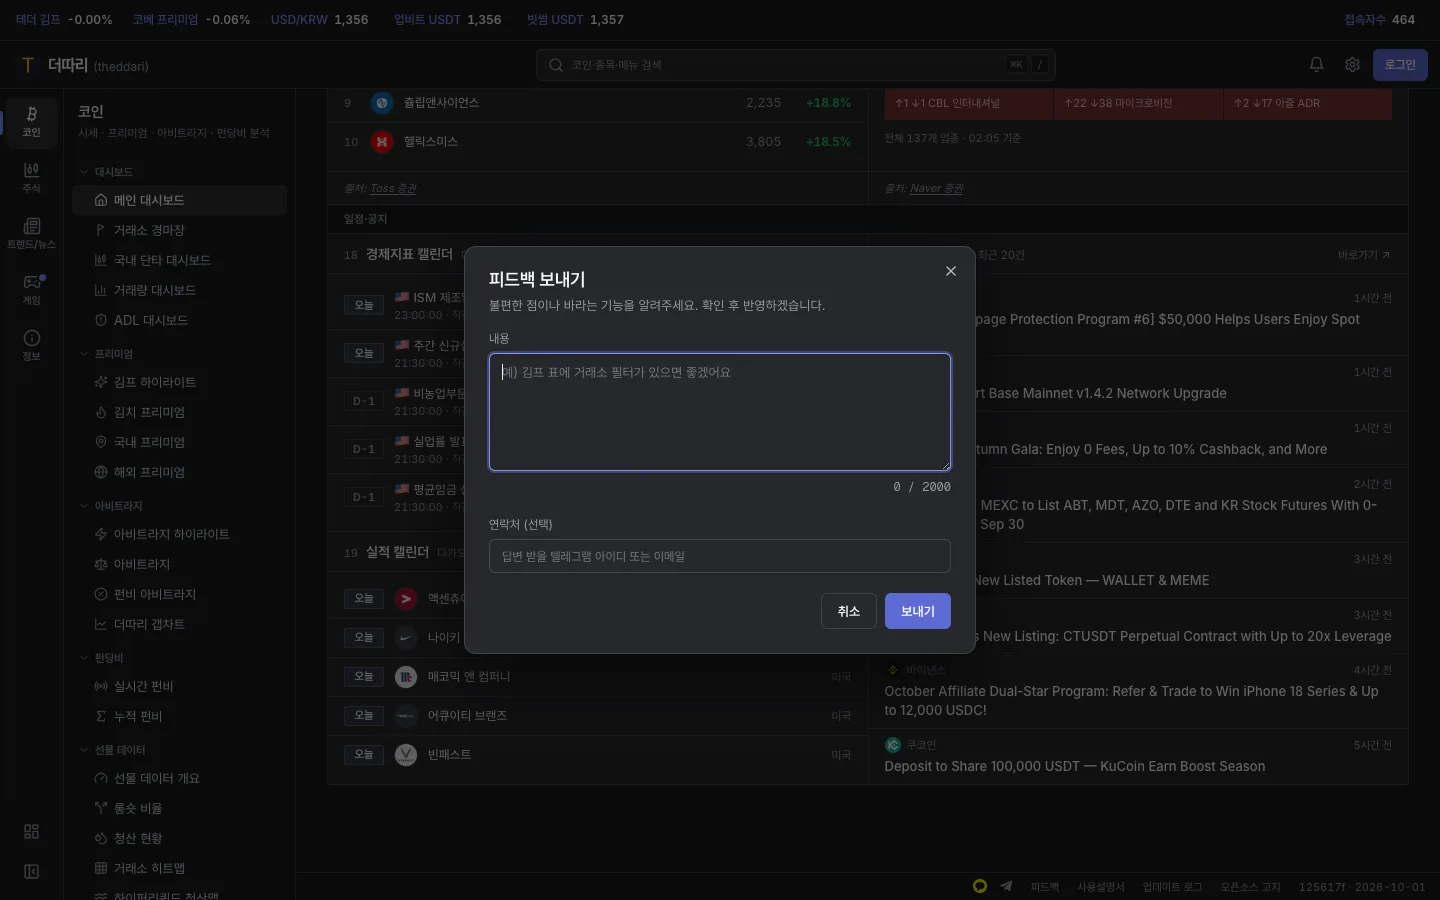Open 국내 단타 대시보드 menu item
Image resolution: width=1440 pixels, height=900 pixels.
[x=180, y=260]
